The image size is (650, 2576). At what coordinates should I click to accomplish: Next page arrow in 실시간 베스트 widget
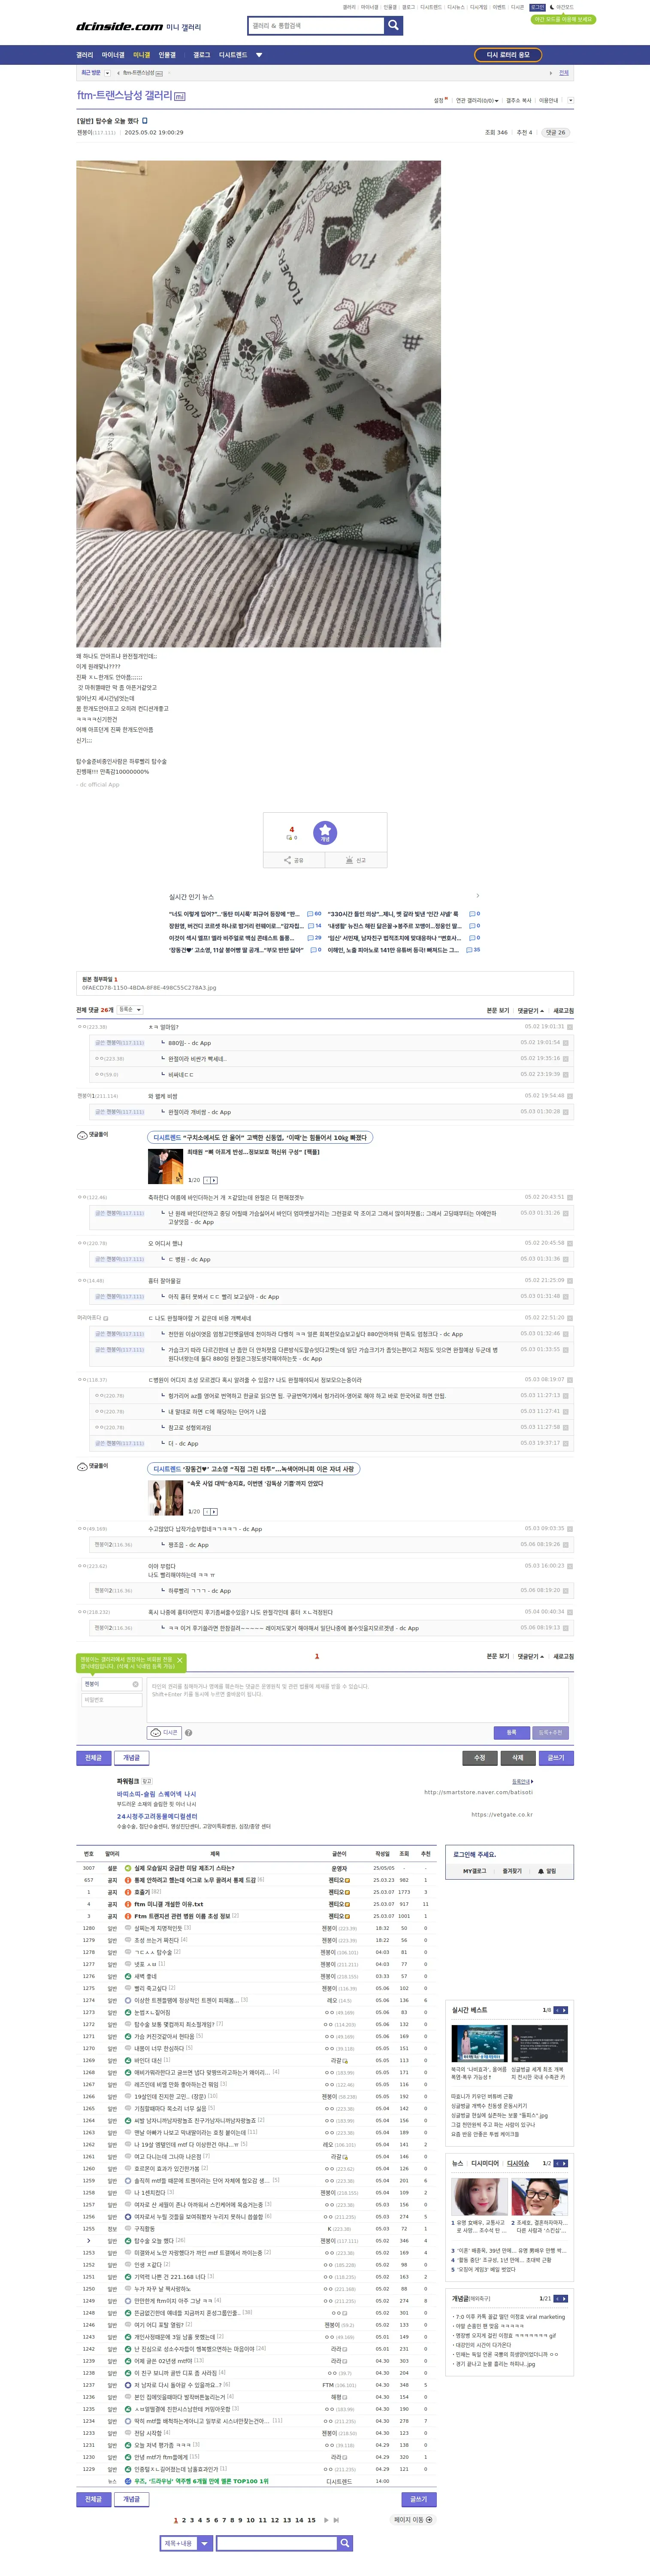(x=564, y=2010)
